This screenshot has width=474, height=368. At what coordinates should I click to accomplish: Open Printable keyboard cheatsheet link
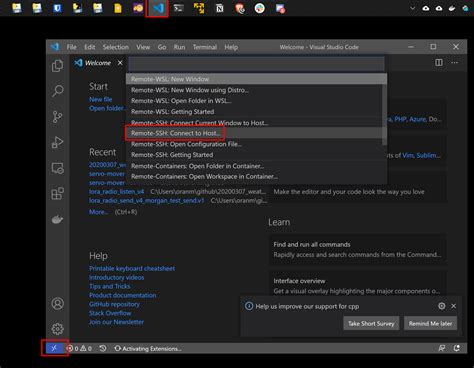point(132,268)
